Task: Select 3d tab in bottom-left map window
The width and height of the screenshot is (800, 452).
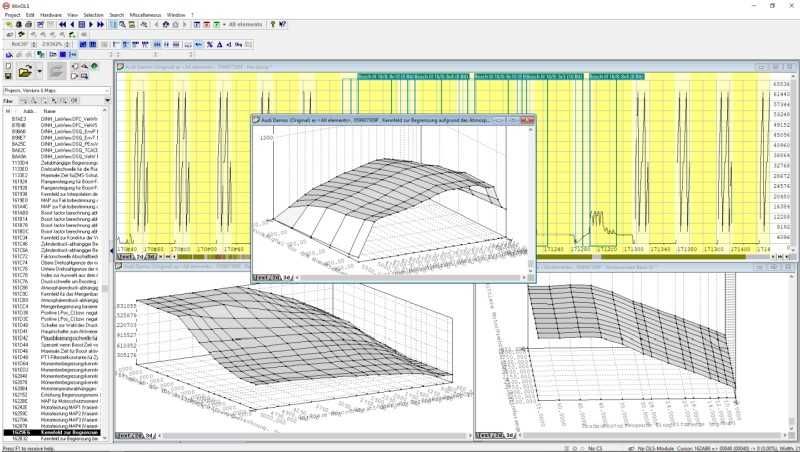Action: pyautogui.click(x=149, y=436)
